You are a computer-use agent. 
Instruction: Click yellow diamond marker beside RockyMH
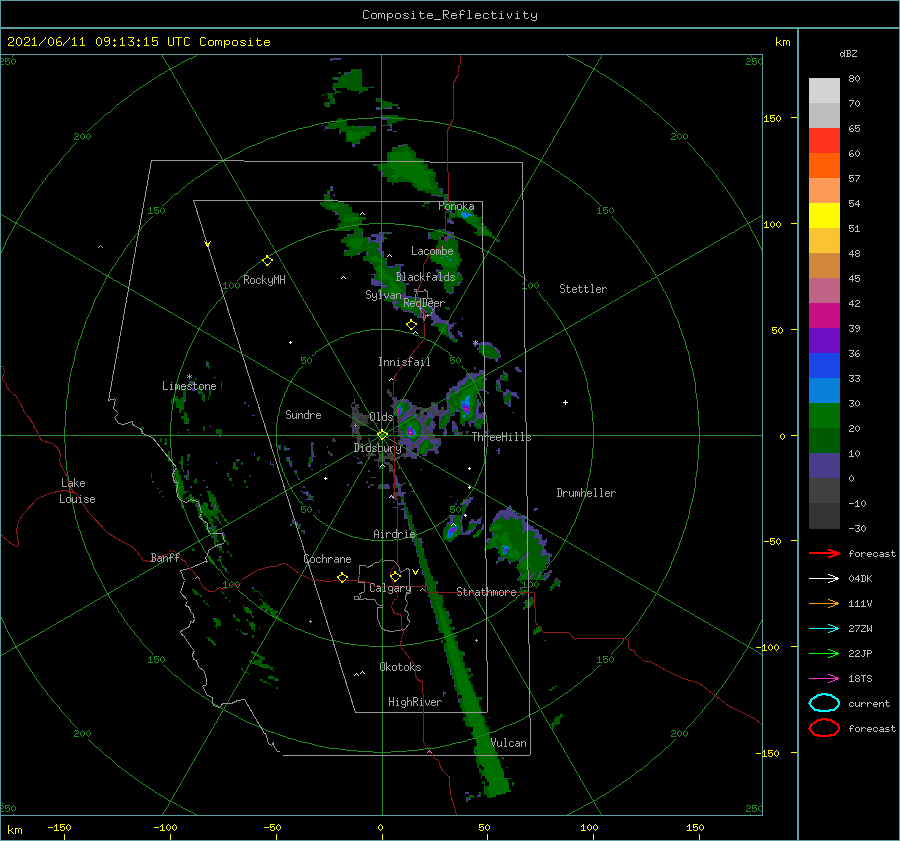click(x=267, y=261)
